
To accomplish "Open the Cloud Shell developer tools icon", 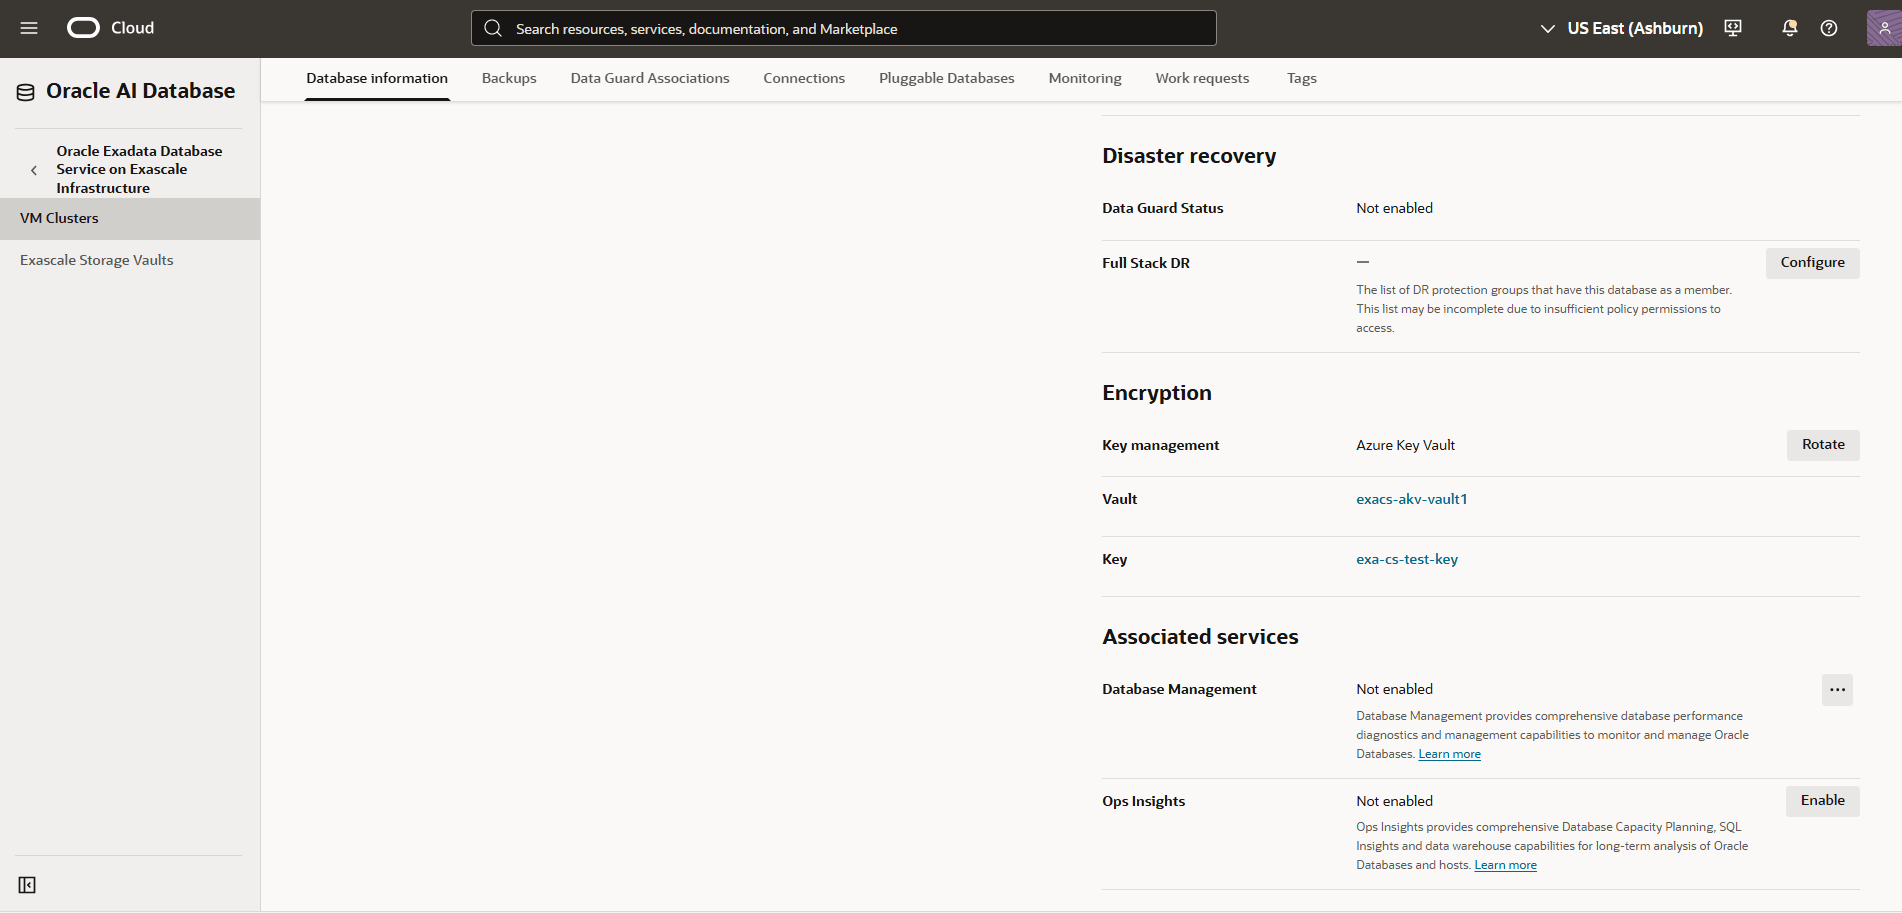I will [1733, 28].
